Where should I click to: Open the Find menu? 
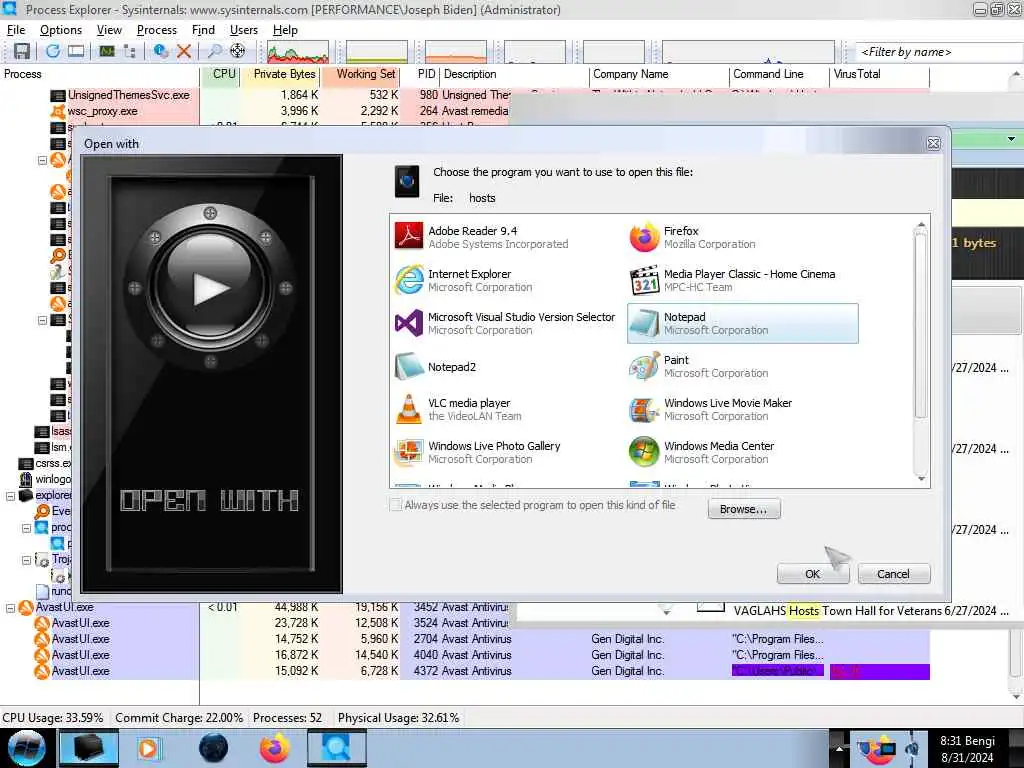click(203, 30)
